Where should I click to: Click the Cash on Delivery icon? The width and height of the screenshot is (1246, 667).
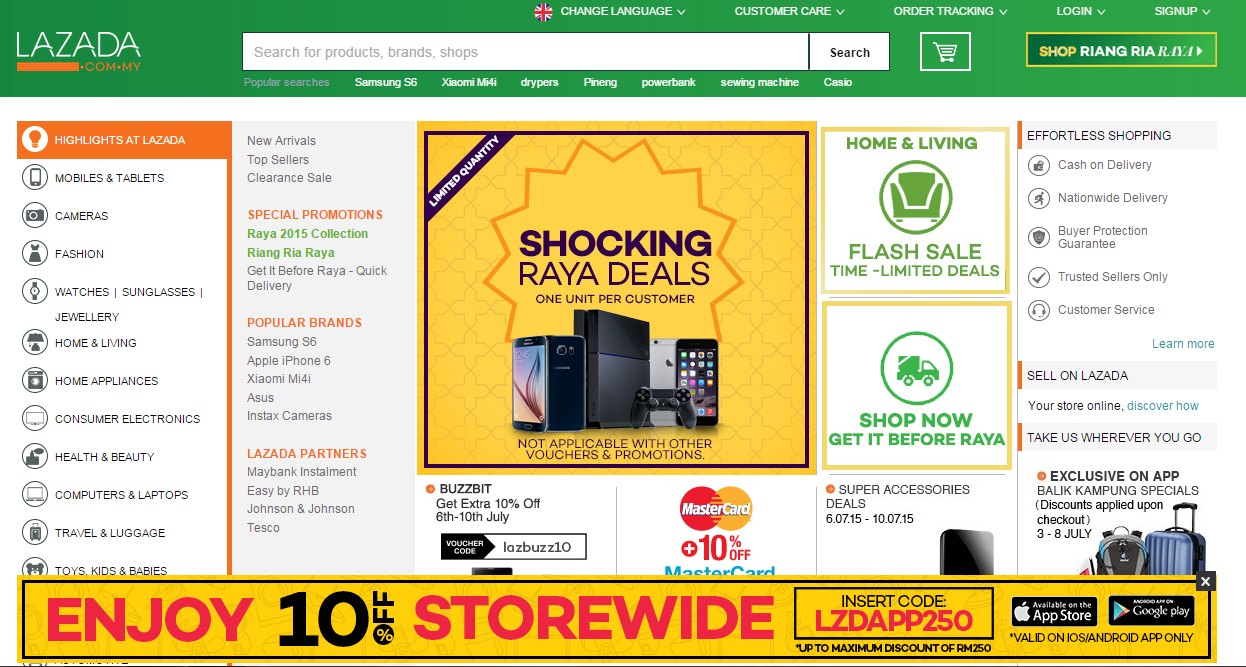click(x=1039, y=165)
